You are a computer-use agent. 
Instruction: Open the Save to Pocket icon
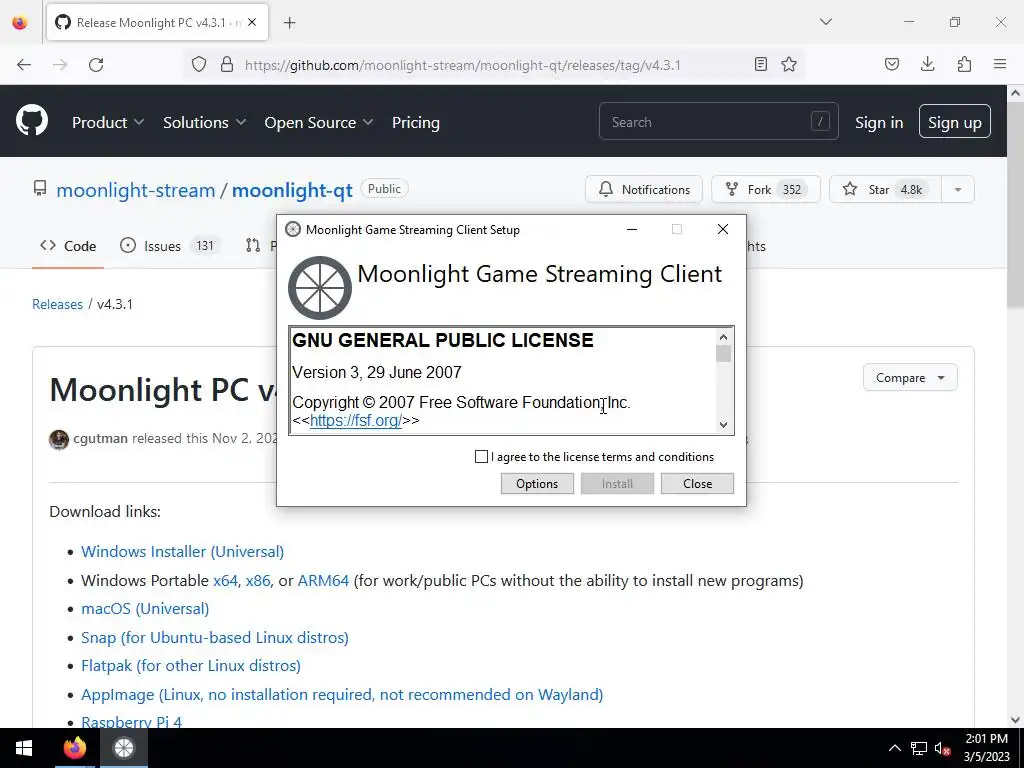click(891, 64)
